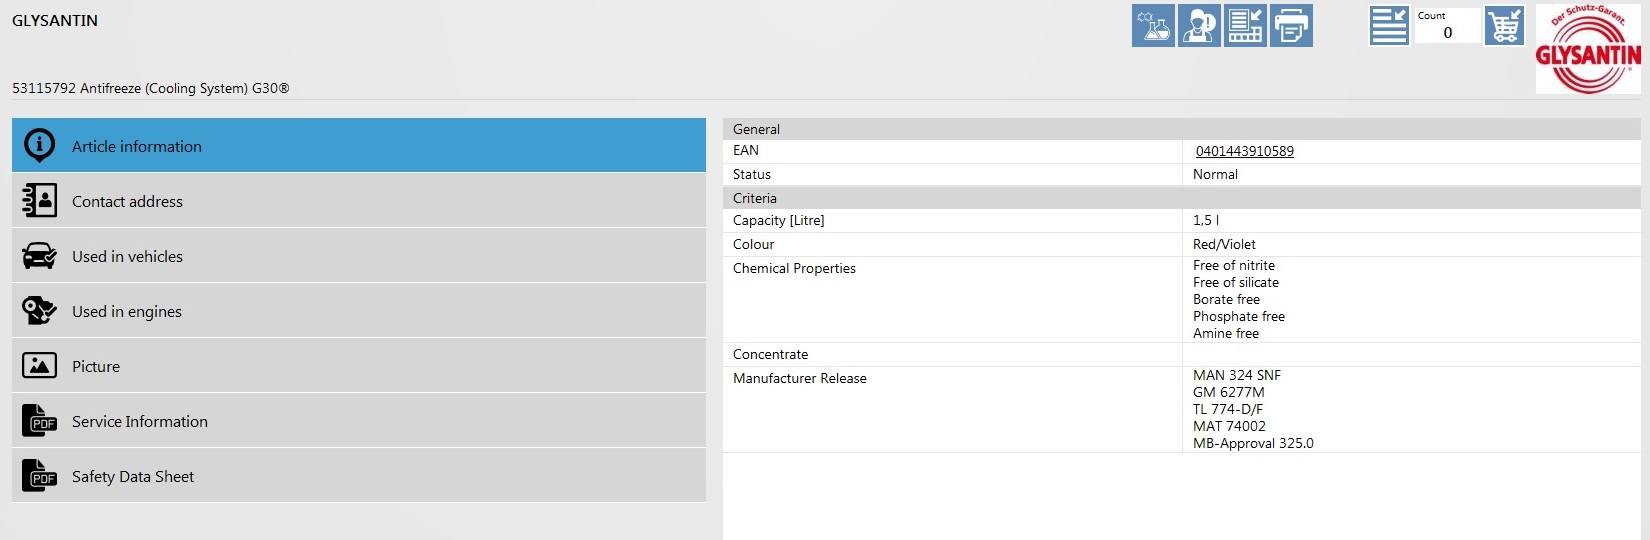Click the car icon

click(40, 256)
